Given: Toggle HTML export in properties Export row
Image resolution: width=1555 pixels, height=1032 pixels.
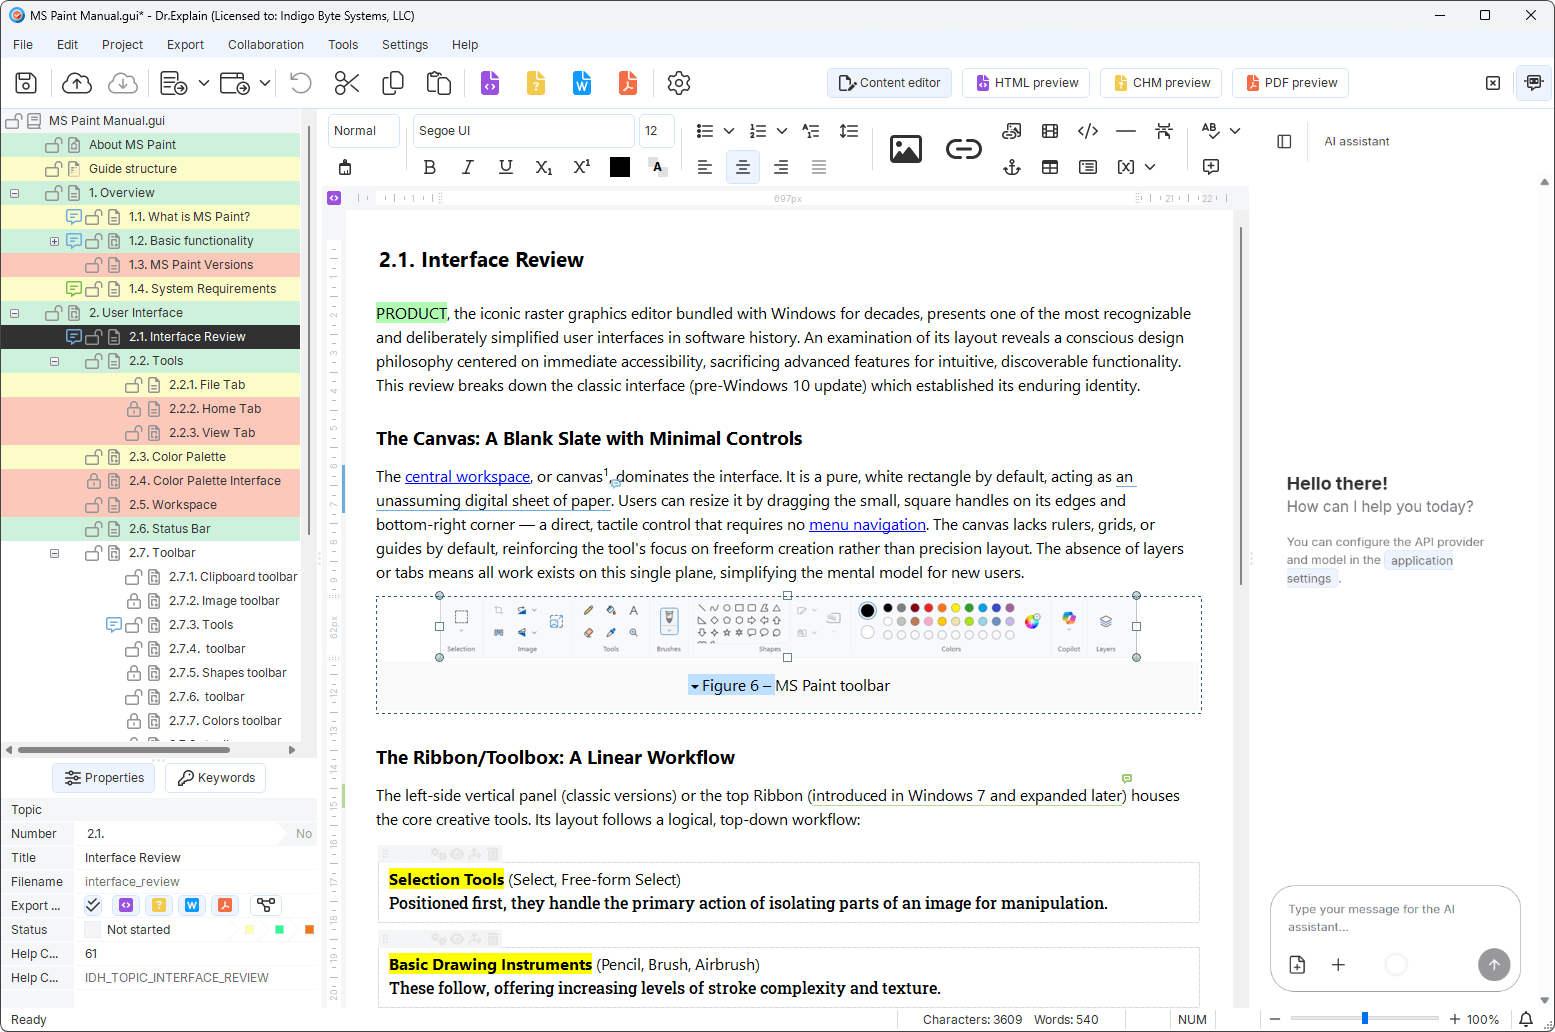Looking at the screenshot, I should click(126, 905).
